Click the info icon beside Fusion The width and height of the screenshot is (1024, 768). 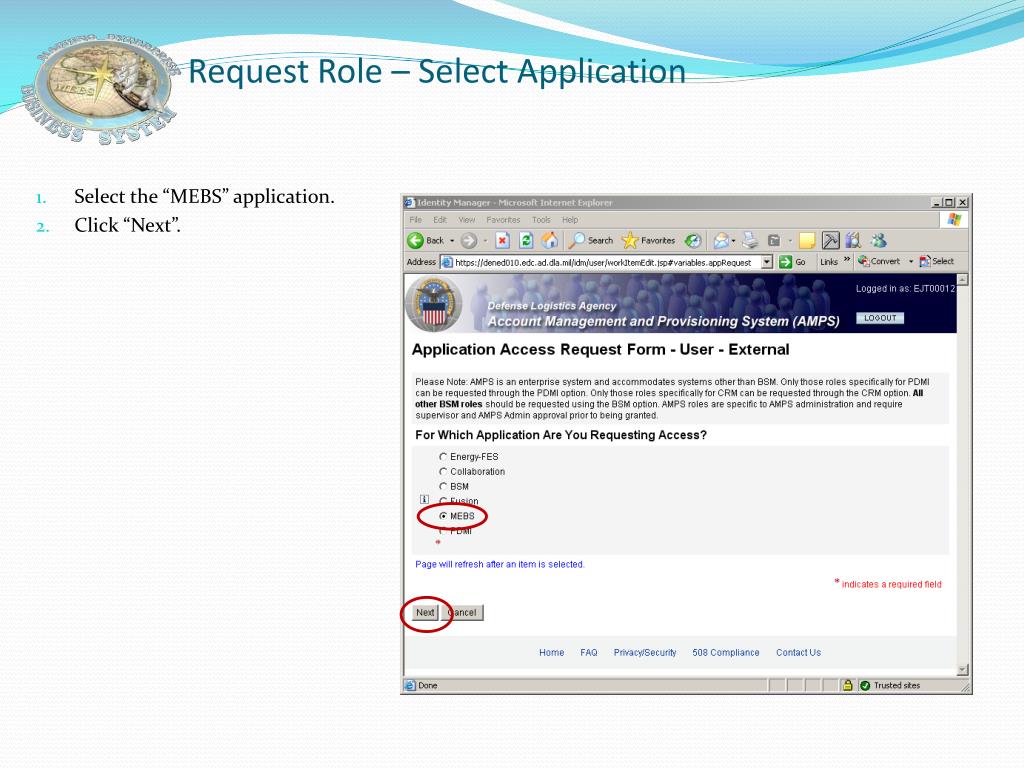click(x=424, y=500)
